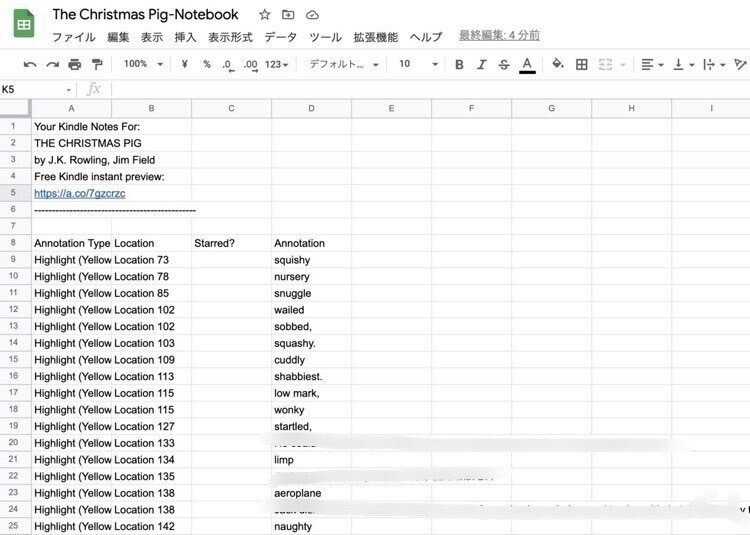Select row 8 header
The width and height of the screenshot is (750, 535).
click(x=13, y=243)
